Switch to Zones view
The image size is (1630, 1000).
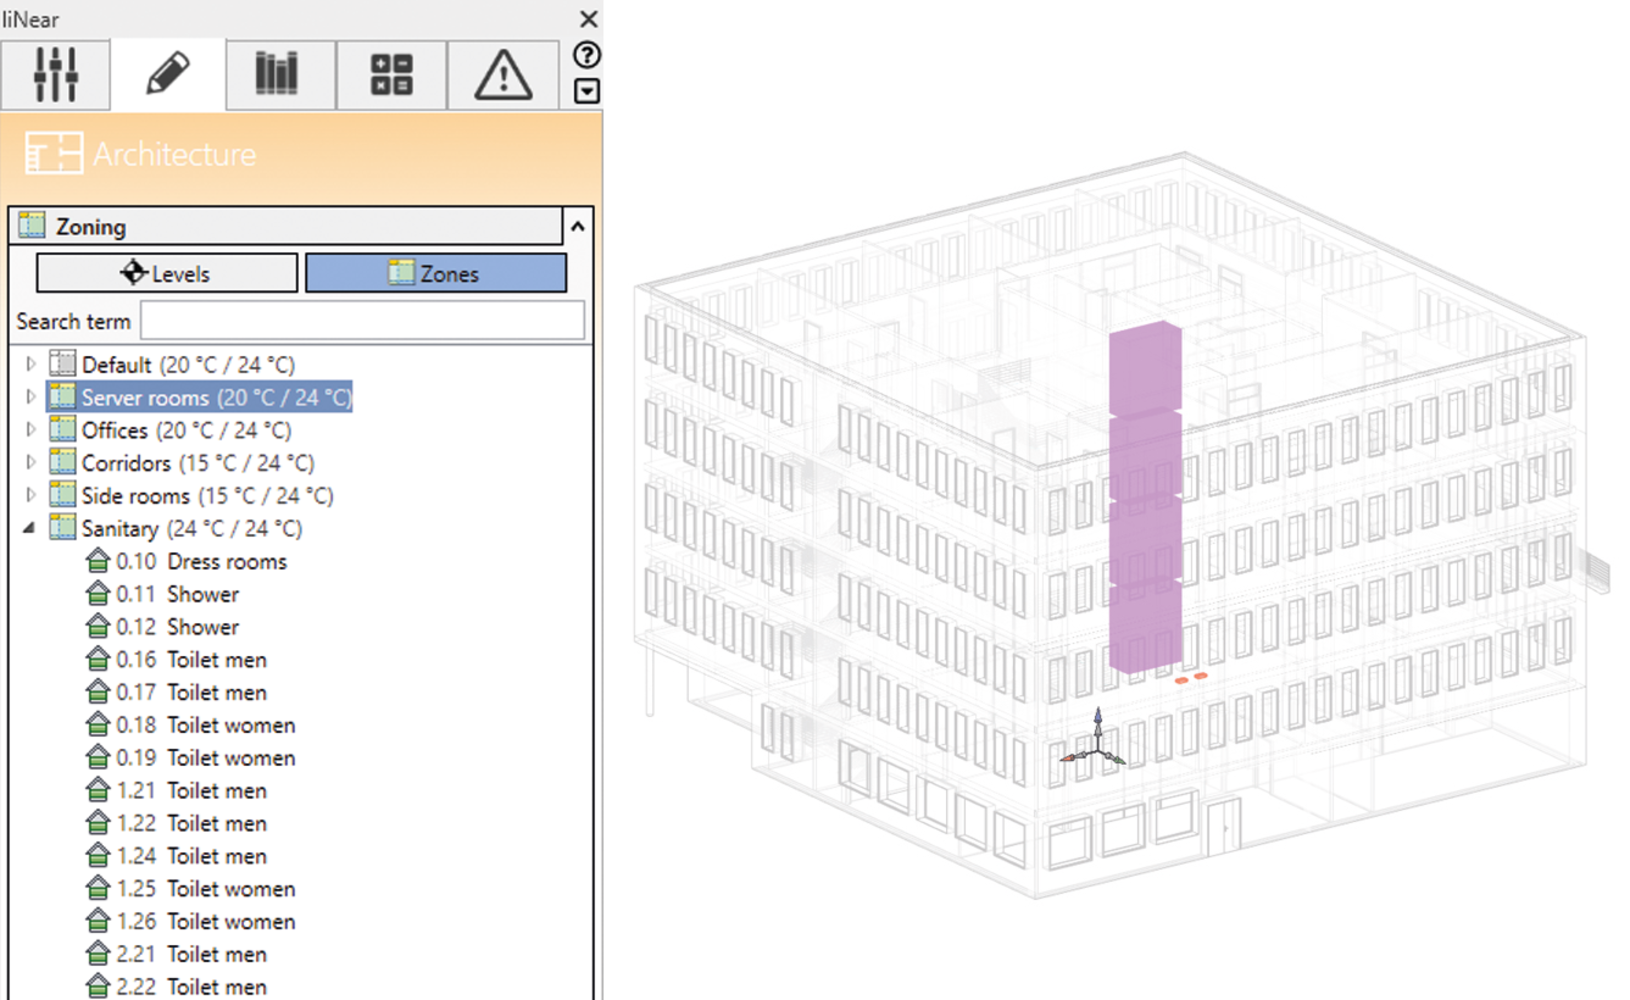[x=435, y=273]
